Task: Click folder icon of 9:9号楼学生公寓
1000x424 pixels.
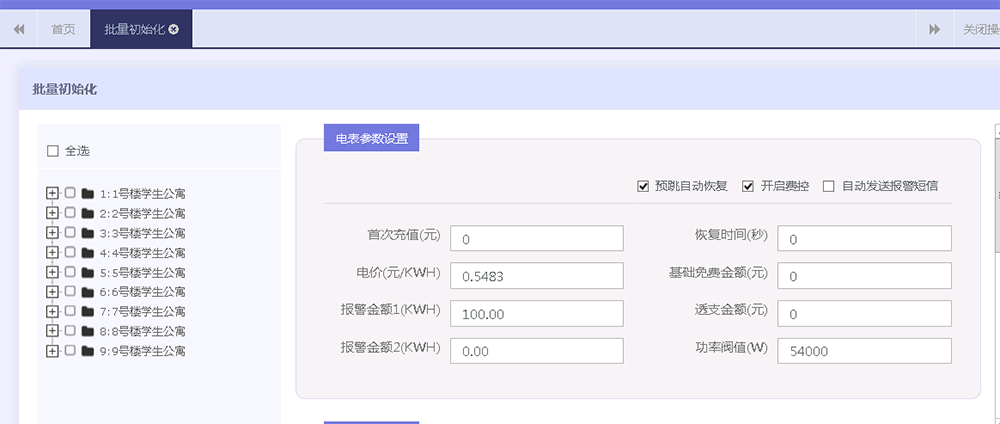Action: point(88,351)
